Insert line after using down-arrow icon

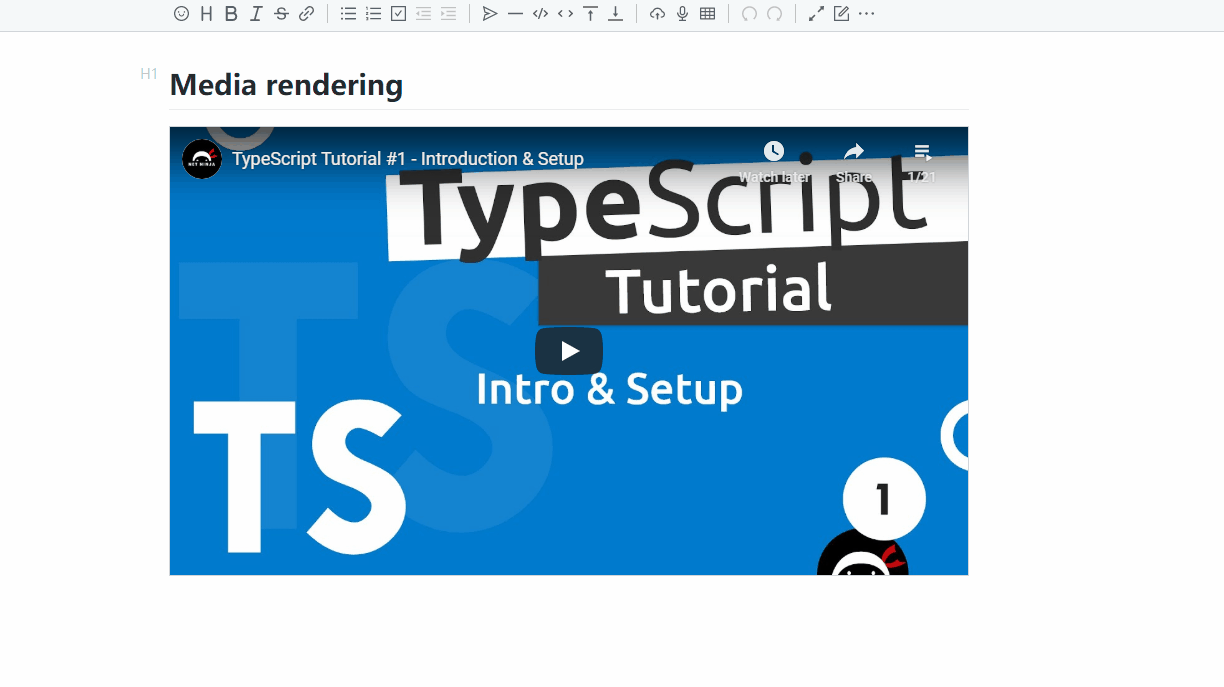click(616, 14)
